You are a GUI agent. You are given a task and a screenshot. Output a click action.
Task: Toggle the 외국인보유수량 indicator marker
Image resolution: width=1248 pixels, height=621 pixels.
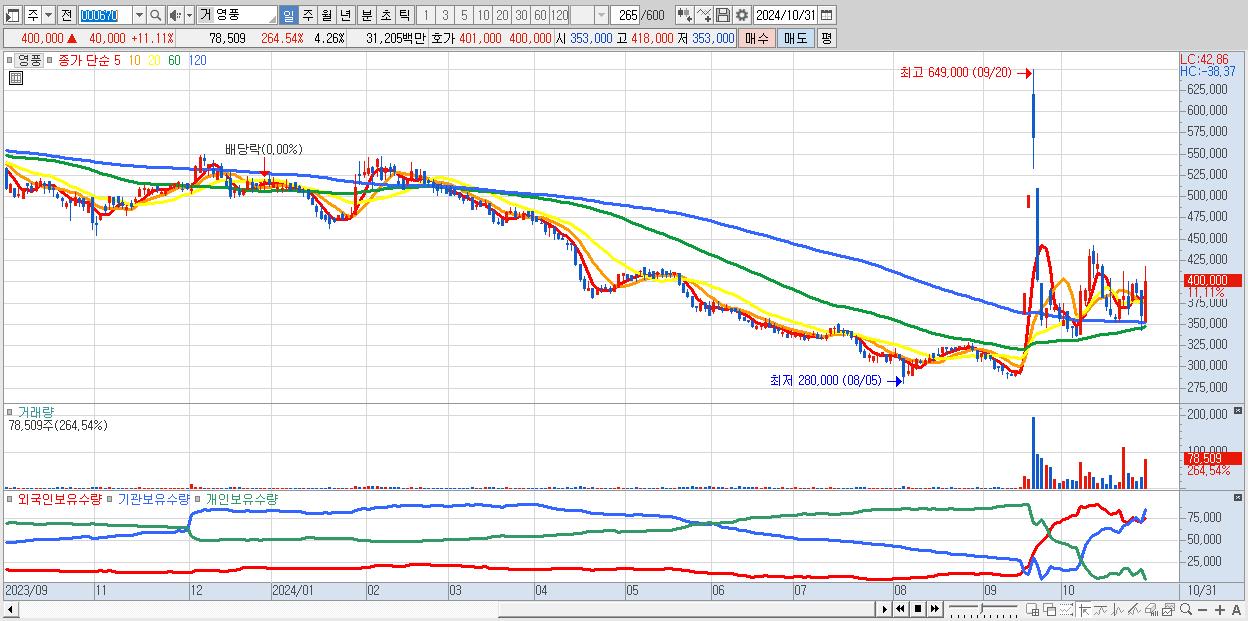(10, 498)
